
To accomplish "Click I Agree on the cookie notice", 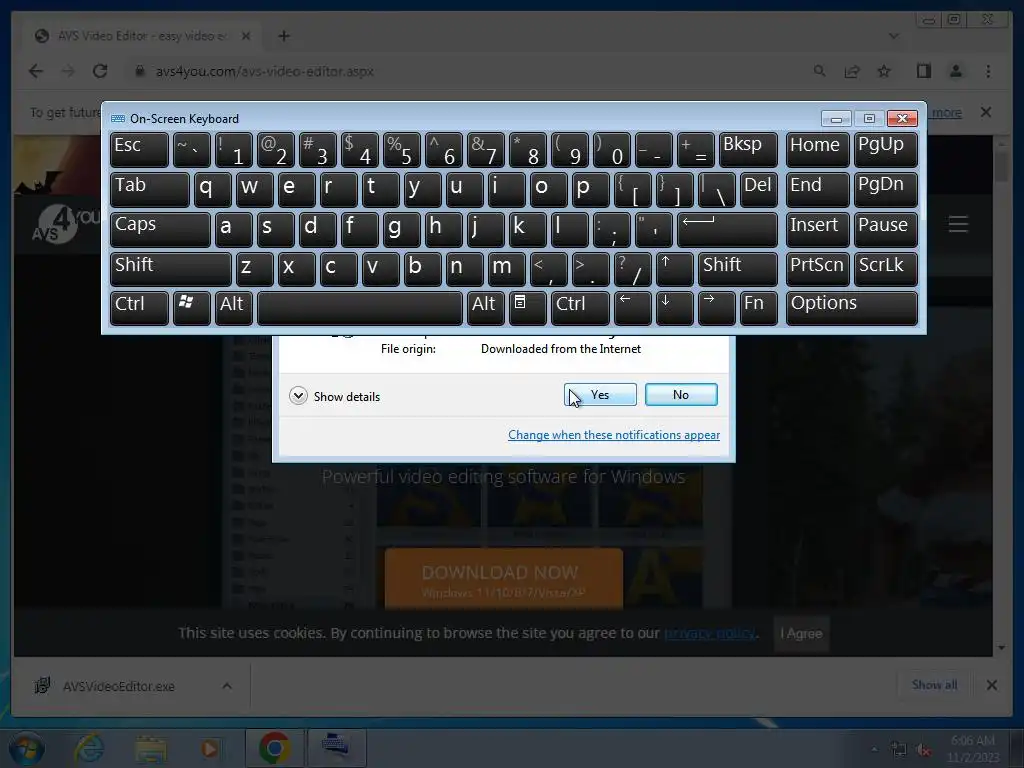I will tap(801, 633).
